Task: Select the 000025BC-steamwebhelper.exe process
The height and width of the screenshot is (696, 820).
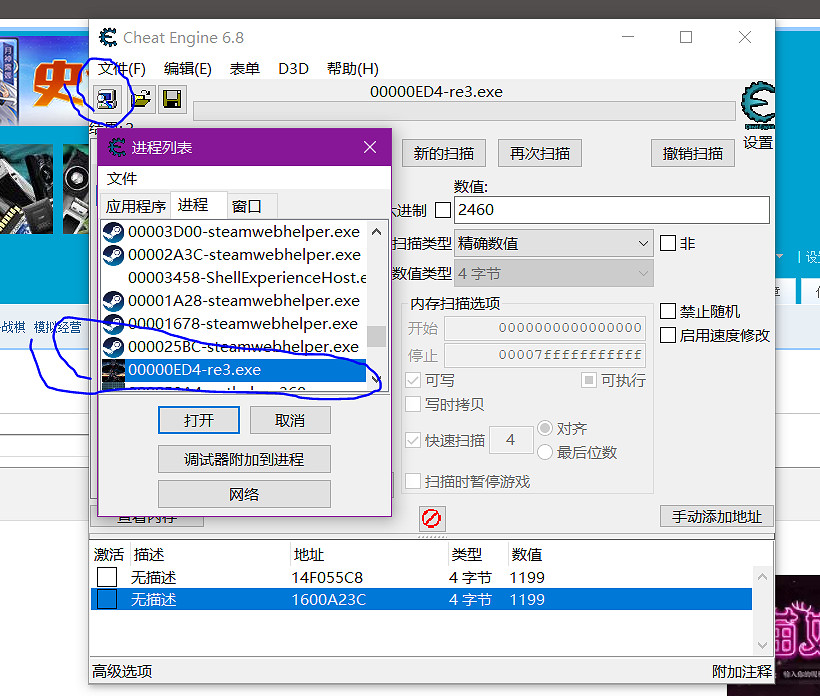Action: coord(243,346)
